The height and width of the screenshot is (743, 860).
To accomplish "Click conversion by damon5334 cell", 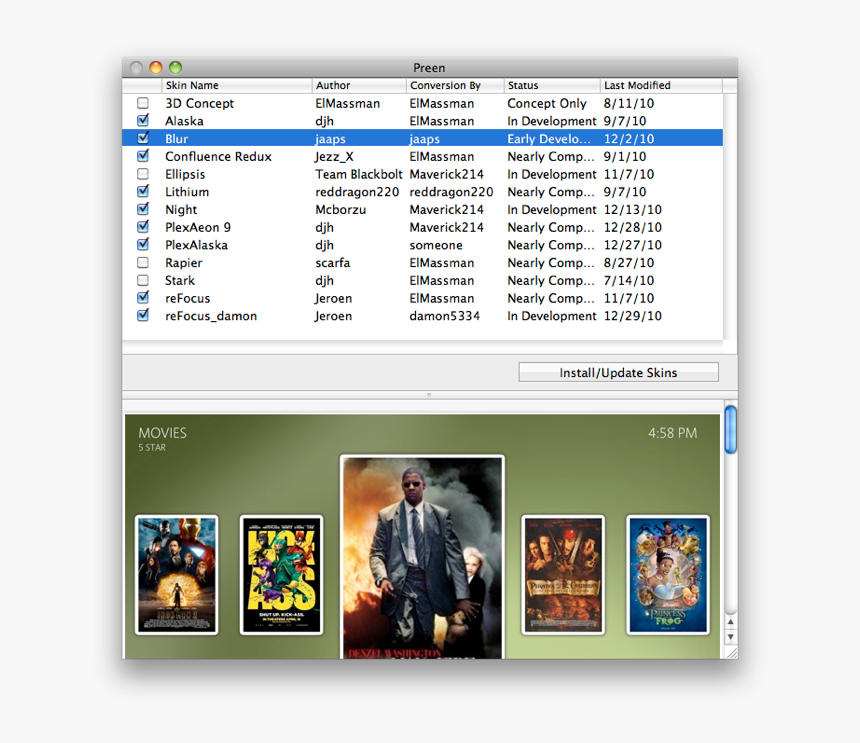I will (x=444, y=316).
